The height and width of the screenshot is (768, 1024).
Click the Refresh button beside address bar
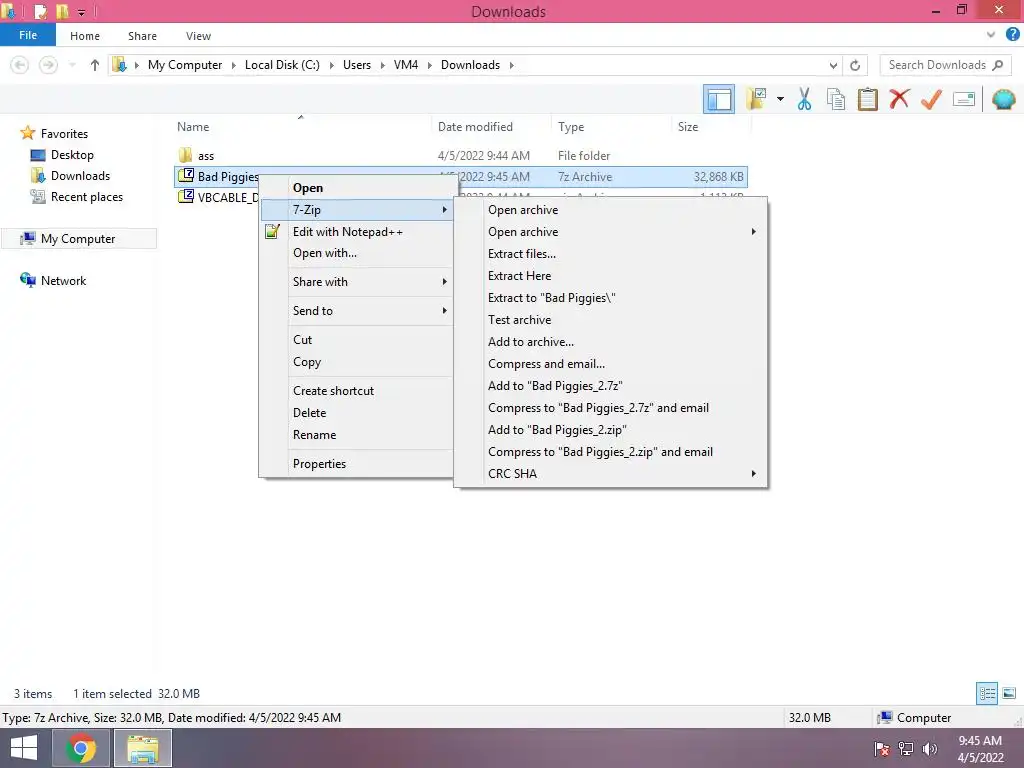coord(855,65)
